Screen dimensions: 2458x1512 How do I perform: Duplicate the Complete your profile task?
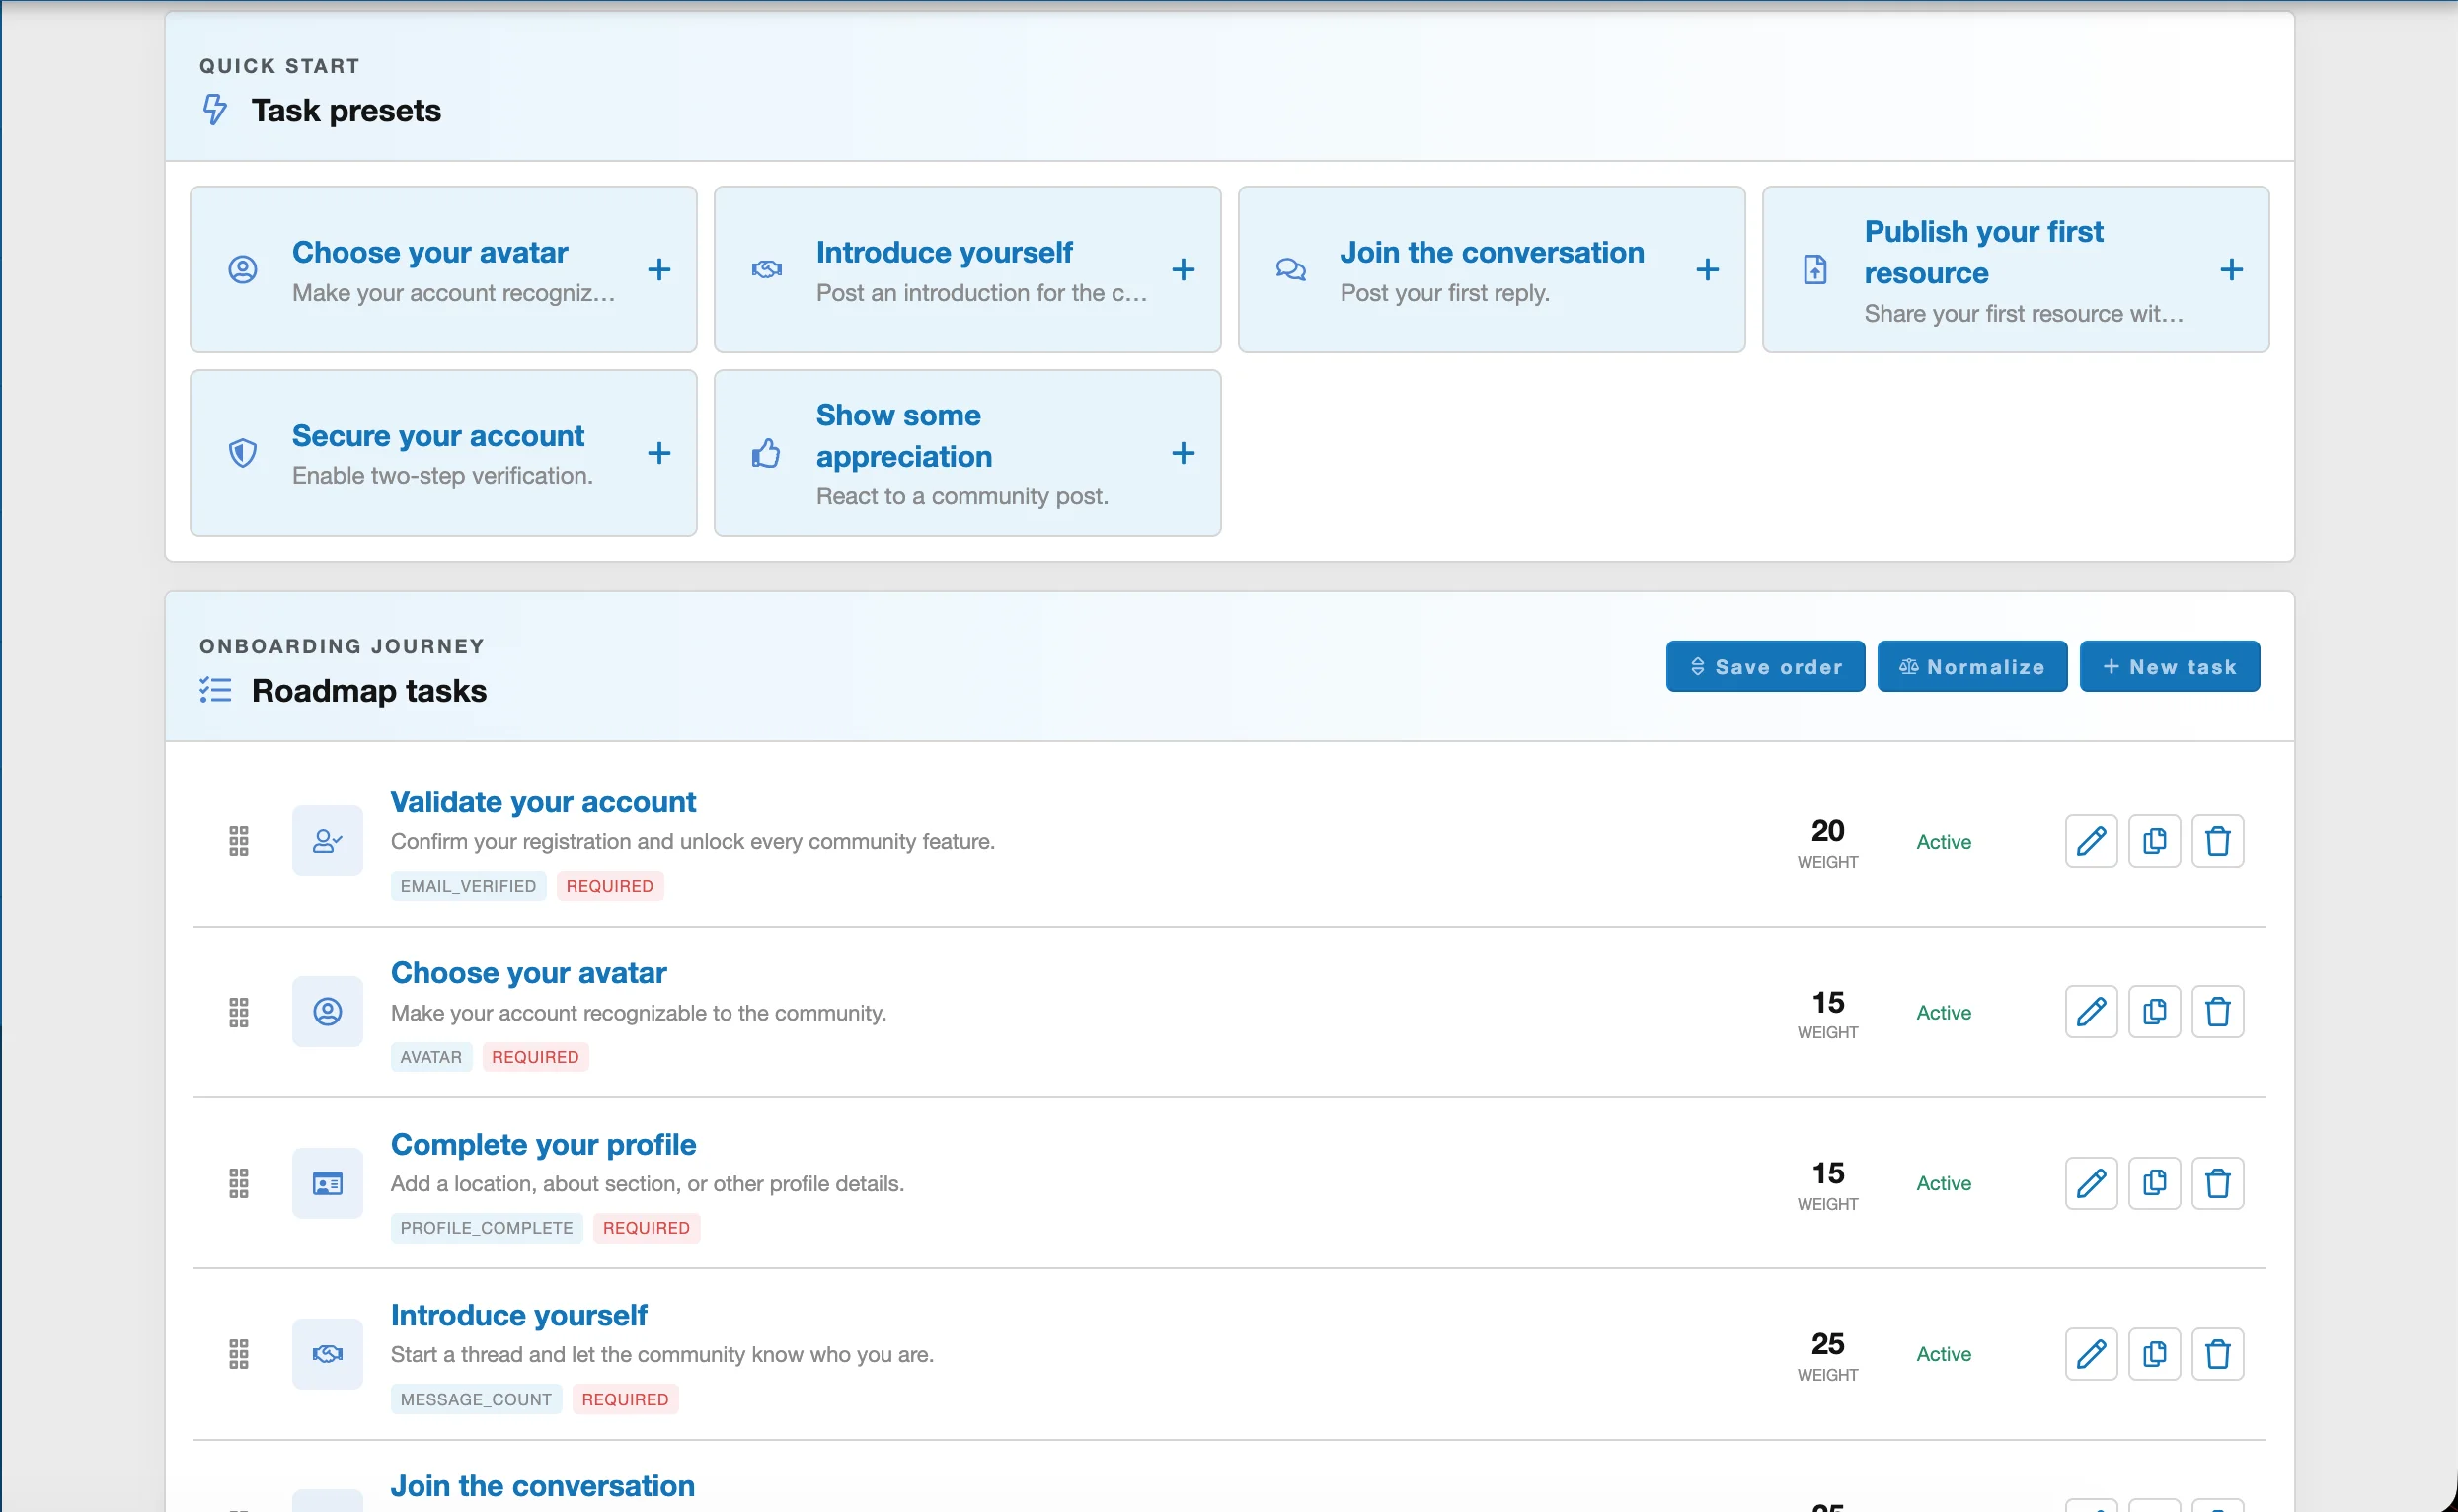[x=2154, y=1183]
